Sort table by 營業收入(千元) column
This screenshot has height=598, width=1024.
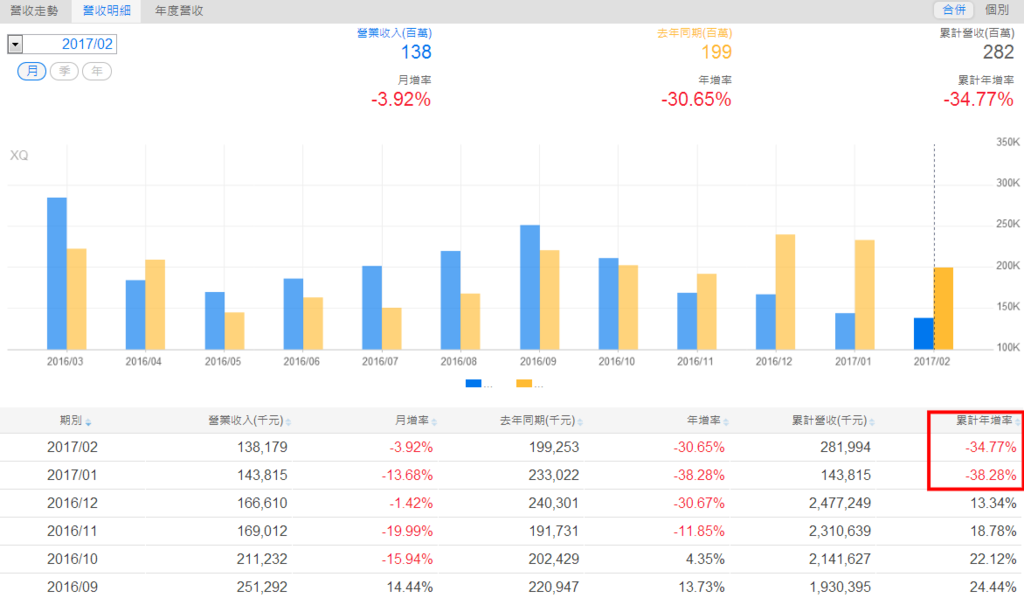(x=249, y=421)
